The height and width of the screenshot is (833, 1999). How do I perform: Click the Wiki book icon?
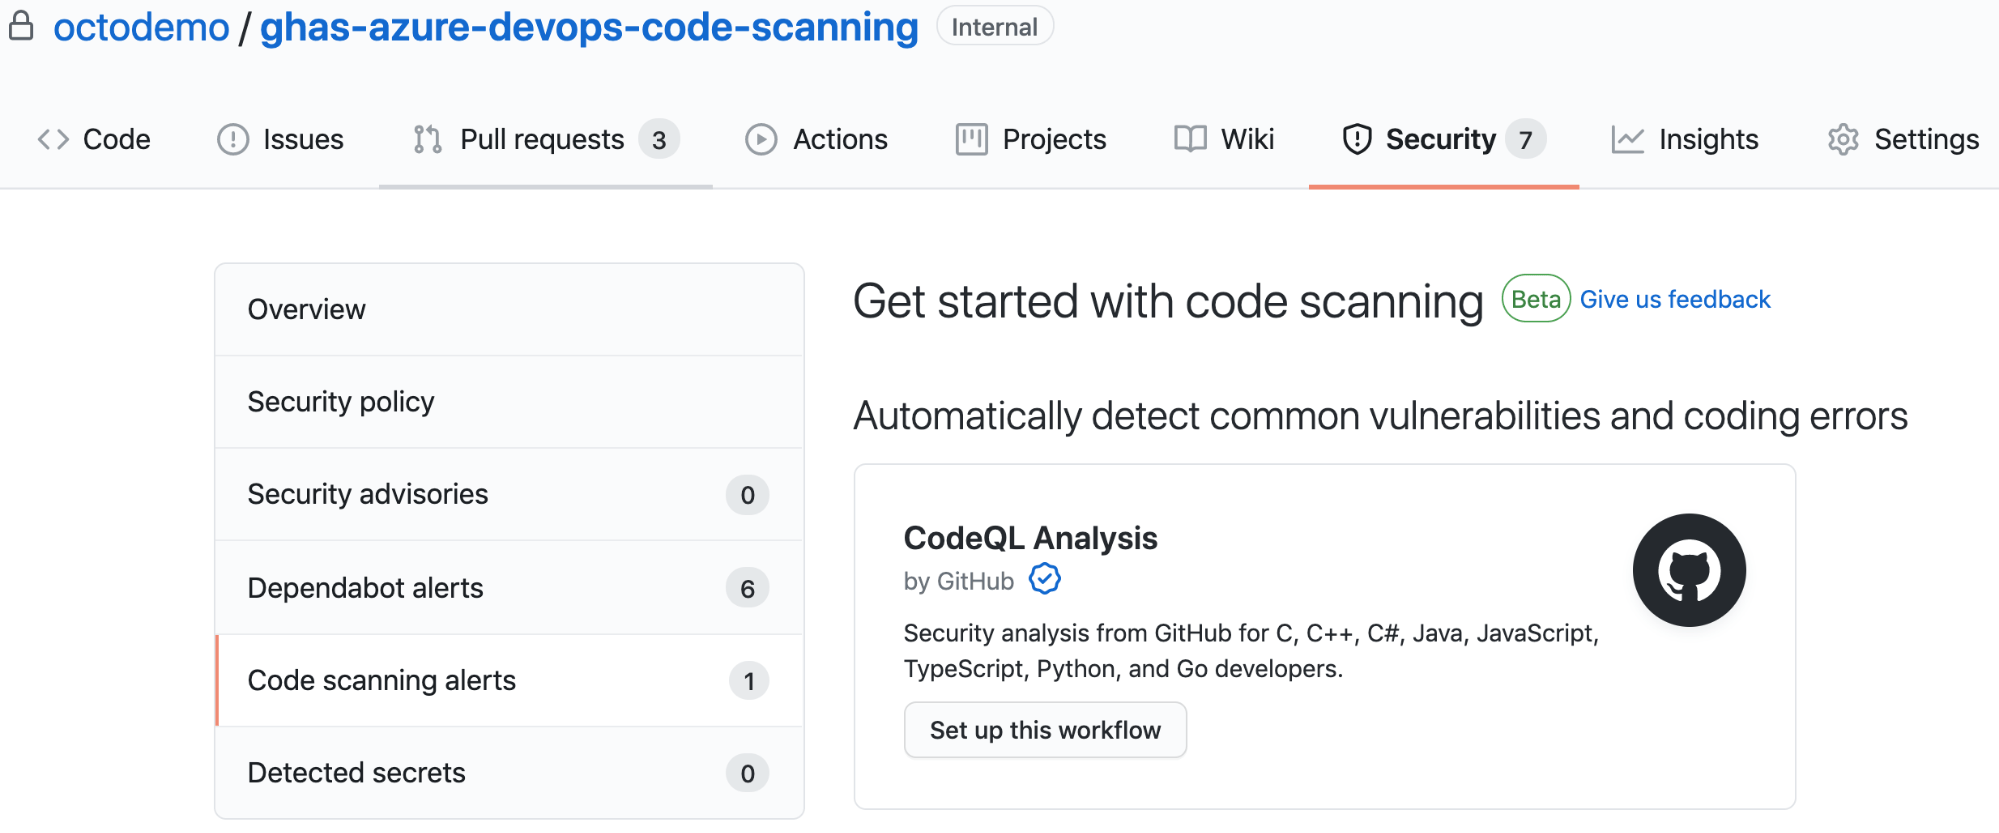(x=1190, y=140)
